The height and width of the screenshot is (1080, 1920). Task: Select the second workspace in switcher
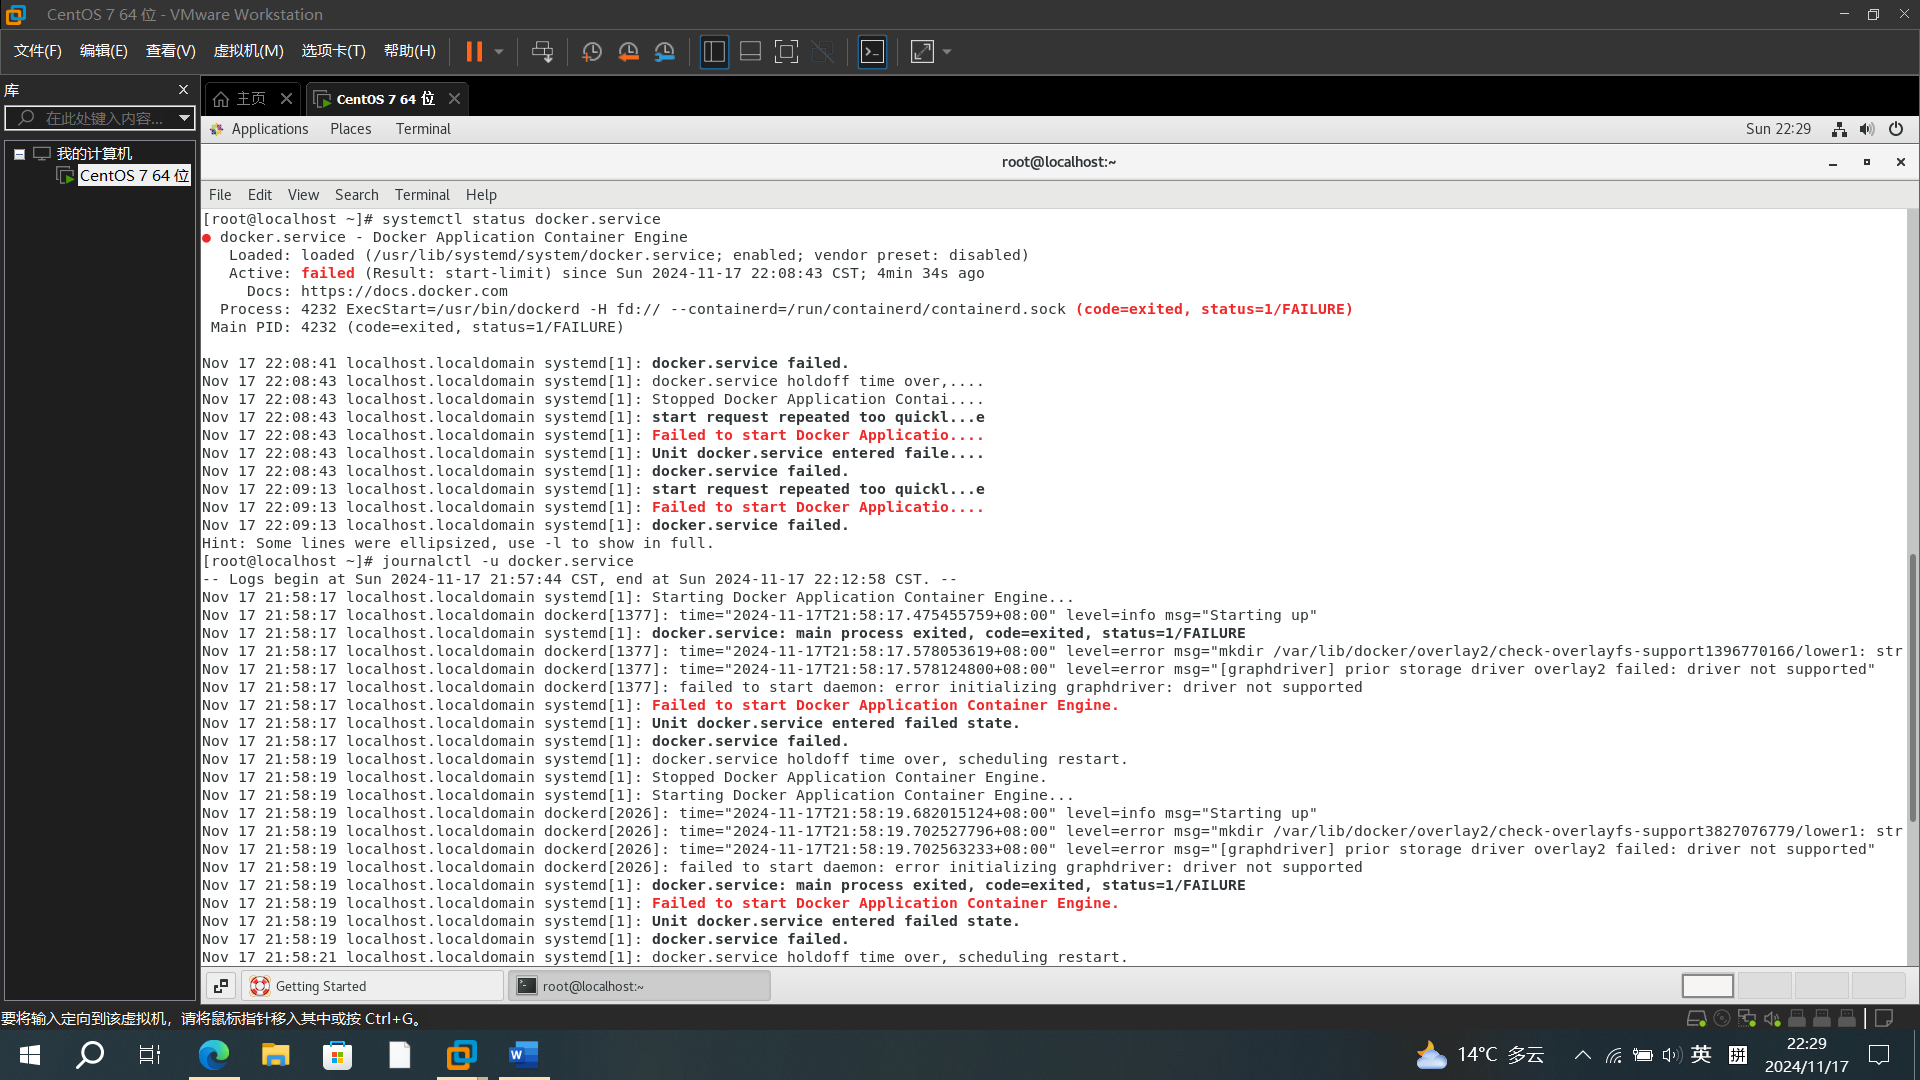[1764, 986]
